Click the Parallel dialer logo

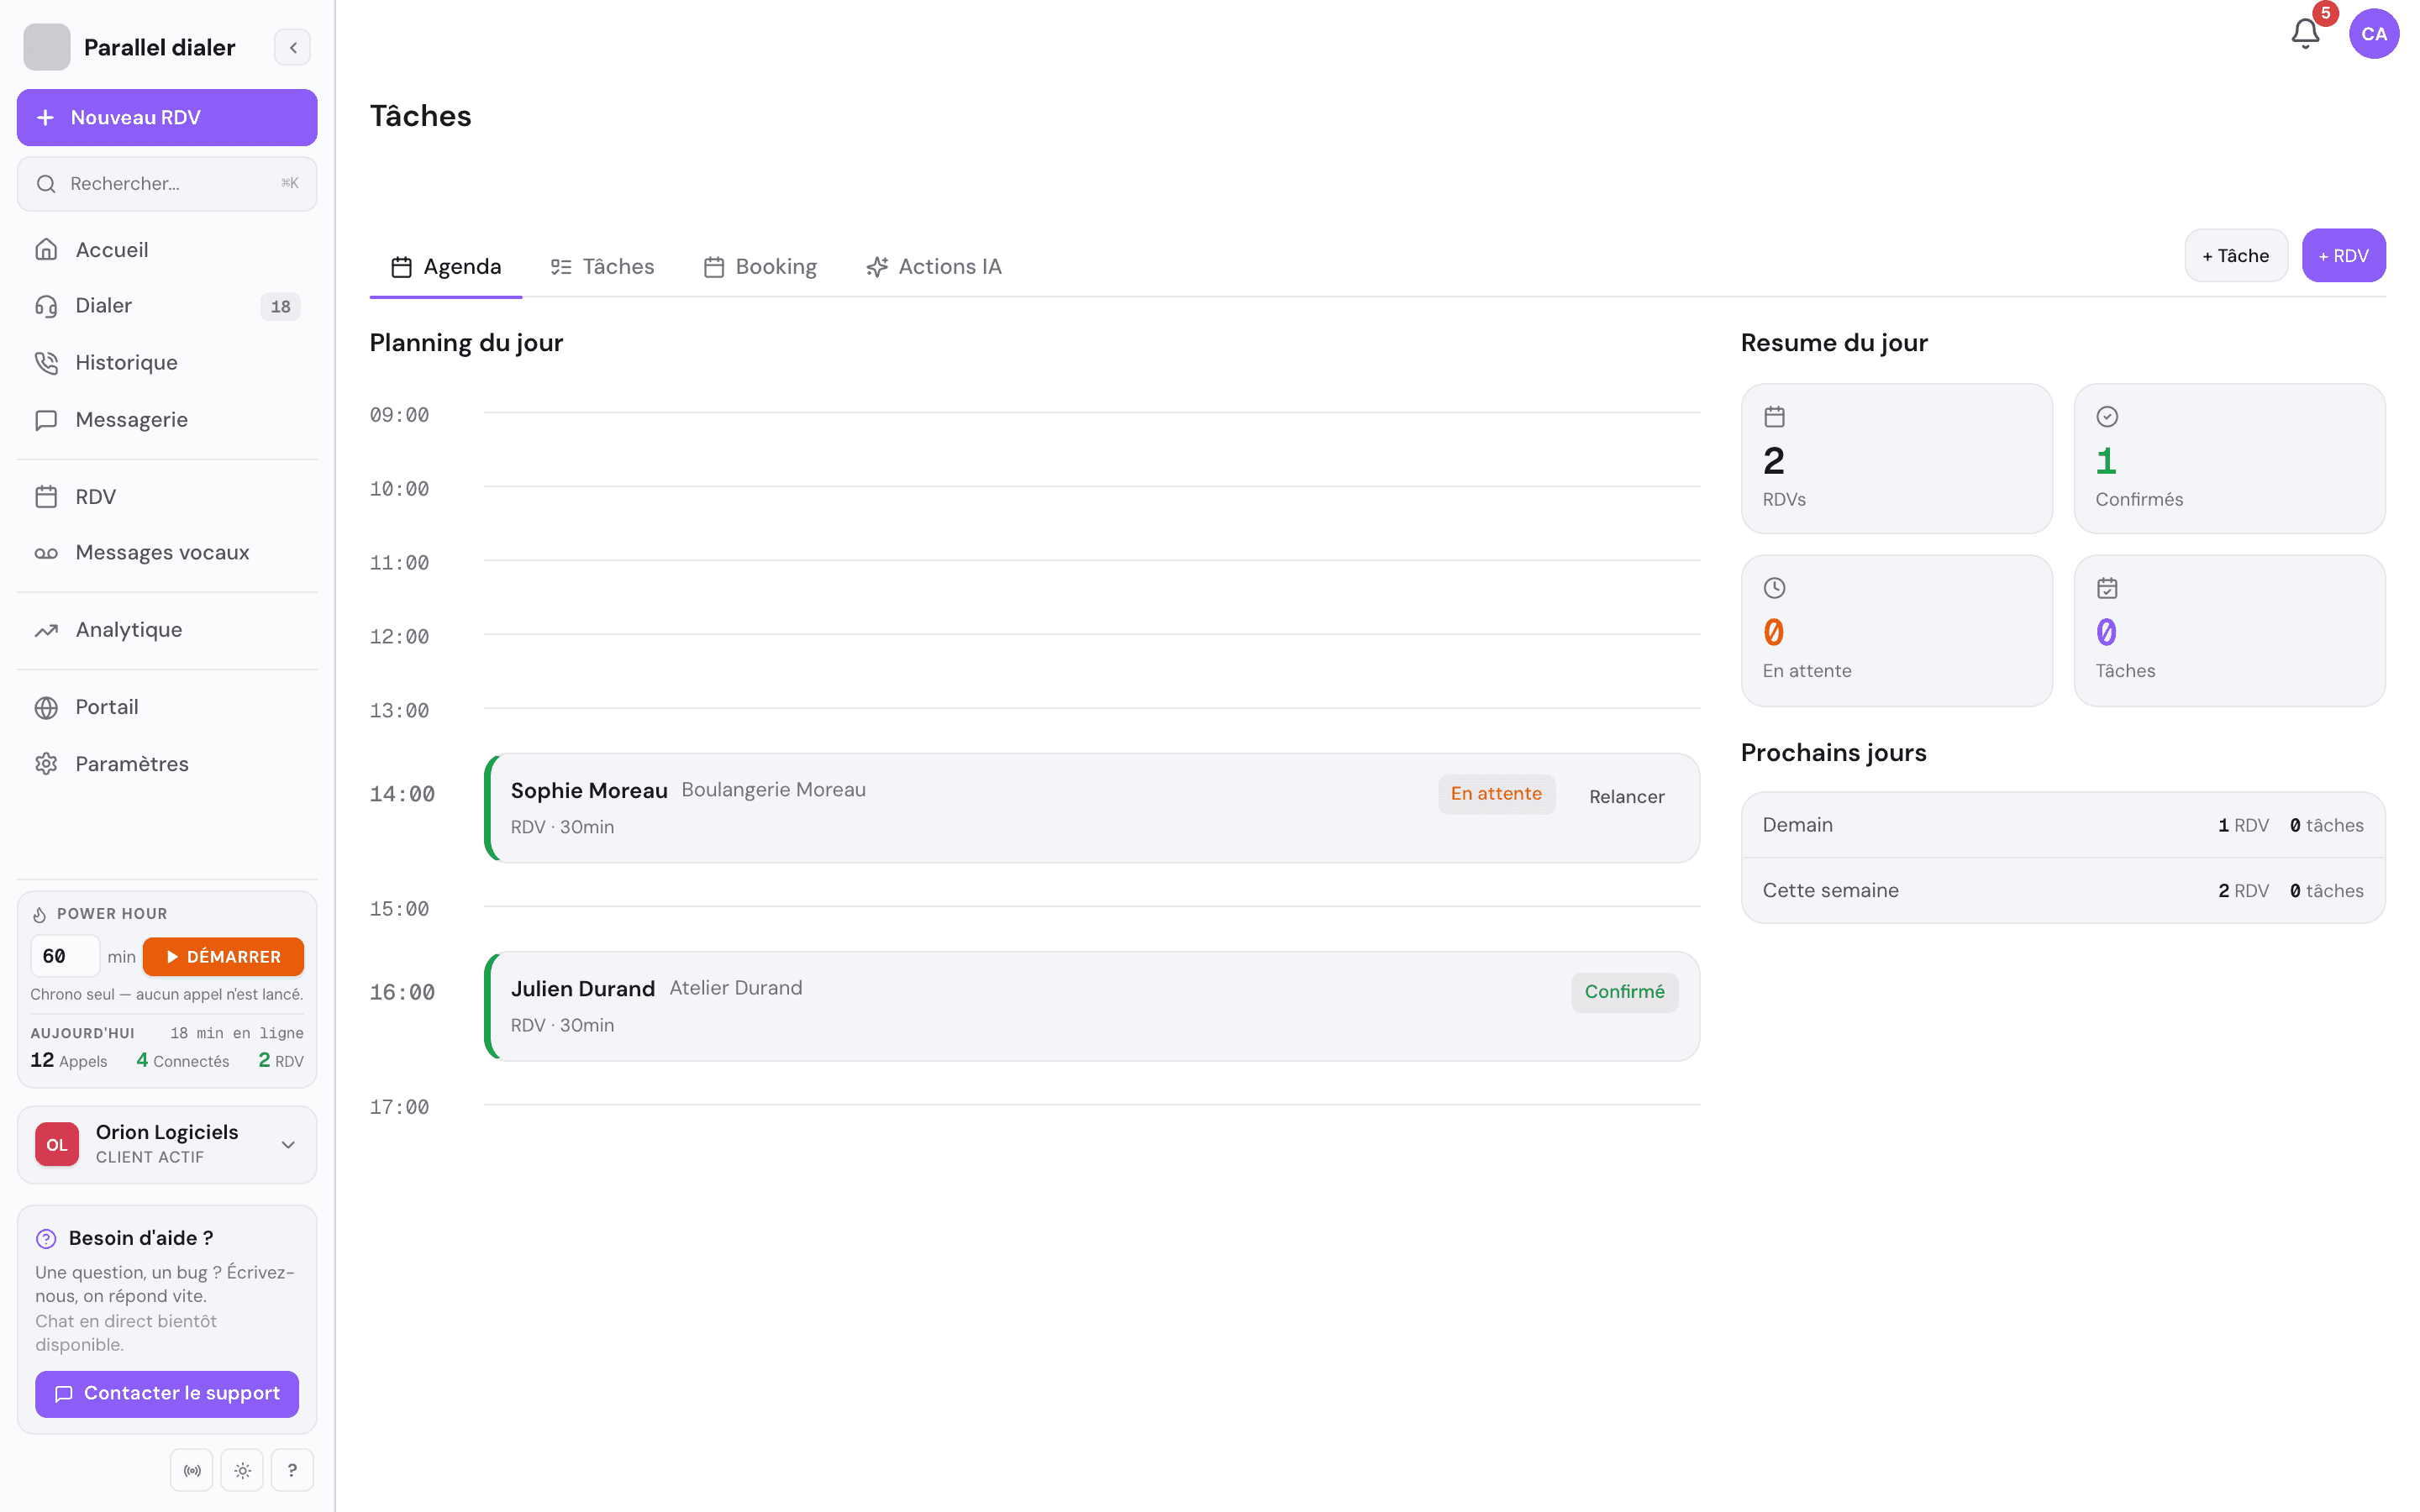click(47, 47)
